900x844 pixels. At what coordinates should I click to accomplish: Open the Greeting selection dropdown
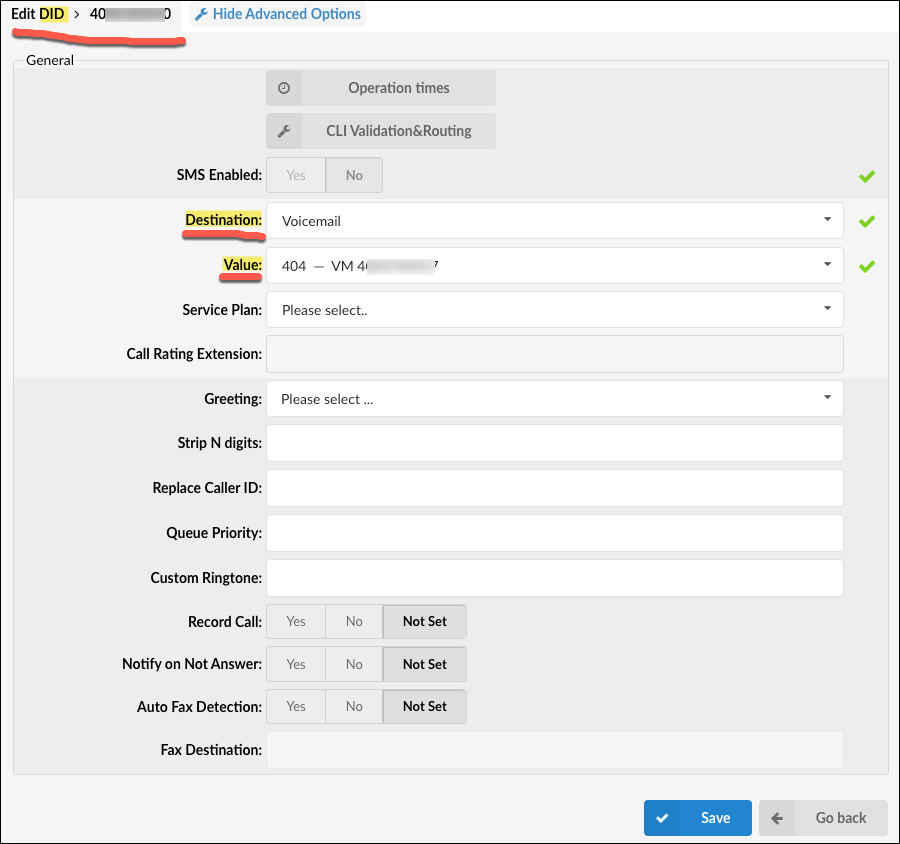[554, 399]
